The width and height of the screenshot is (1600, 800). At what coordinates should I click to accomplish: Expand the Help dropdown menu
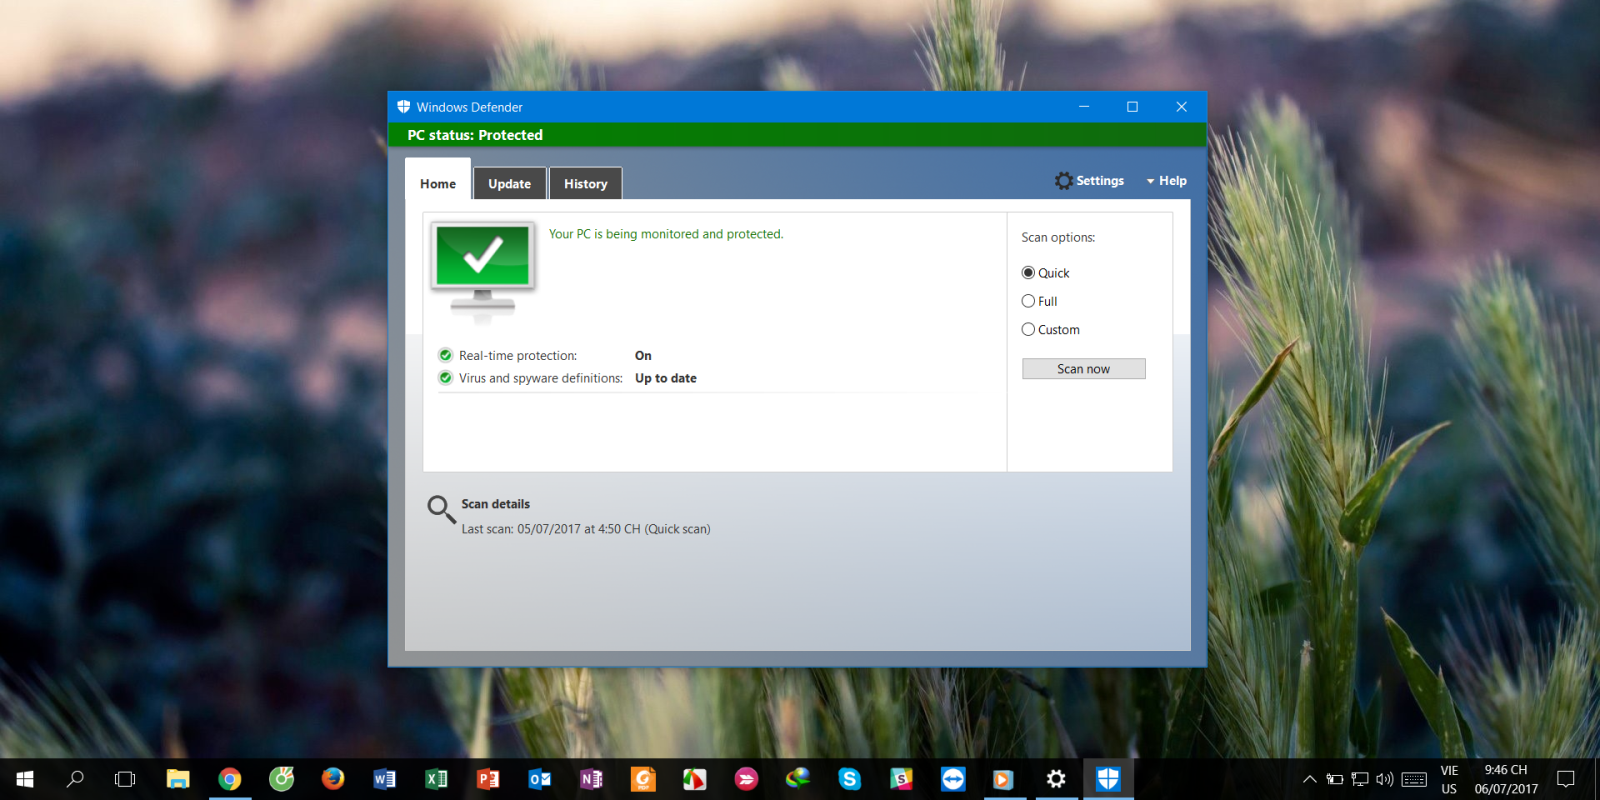click(x=1166, y=181)
